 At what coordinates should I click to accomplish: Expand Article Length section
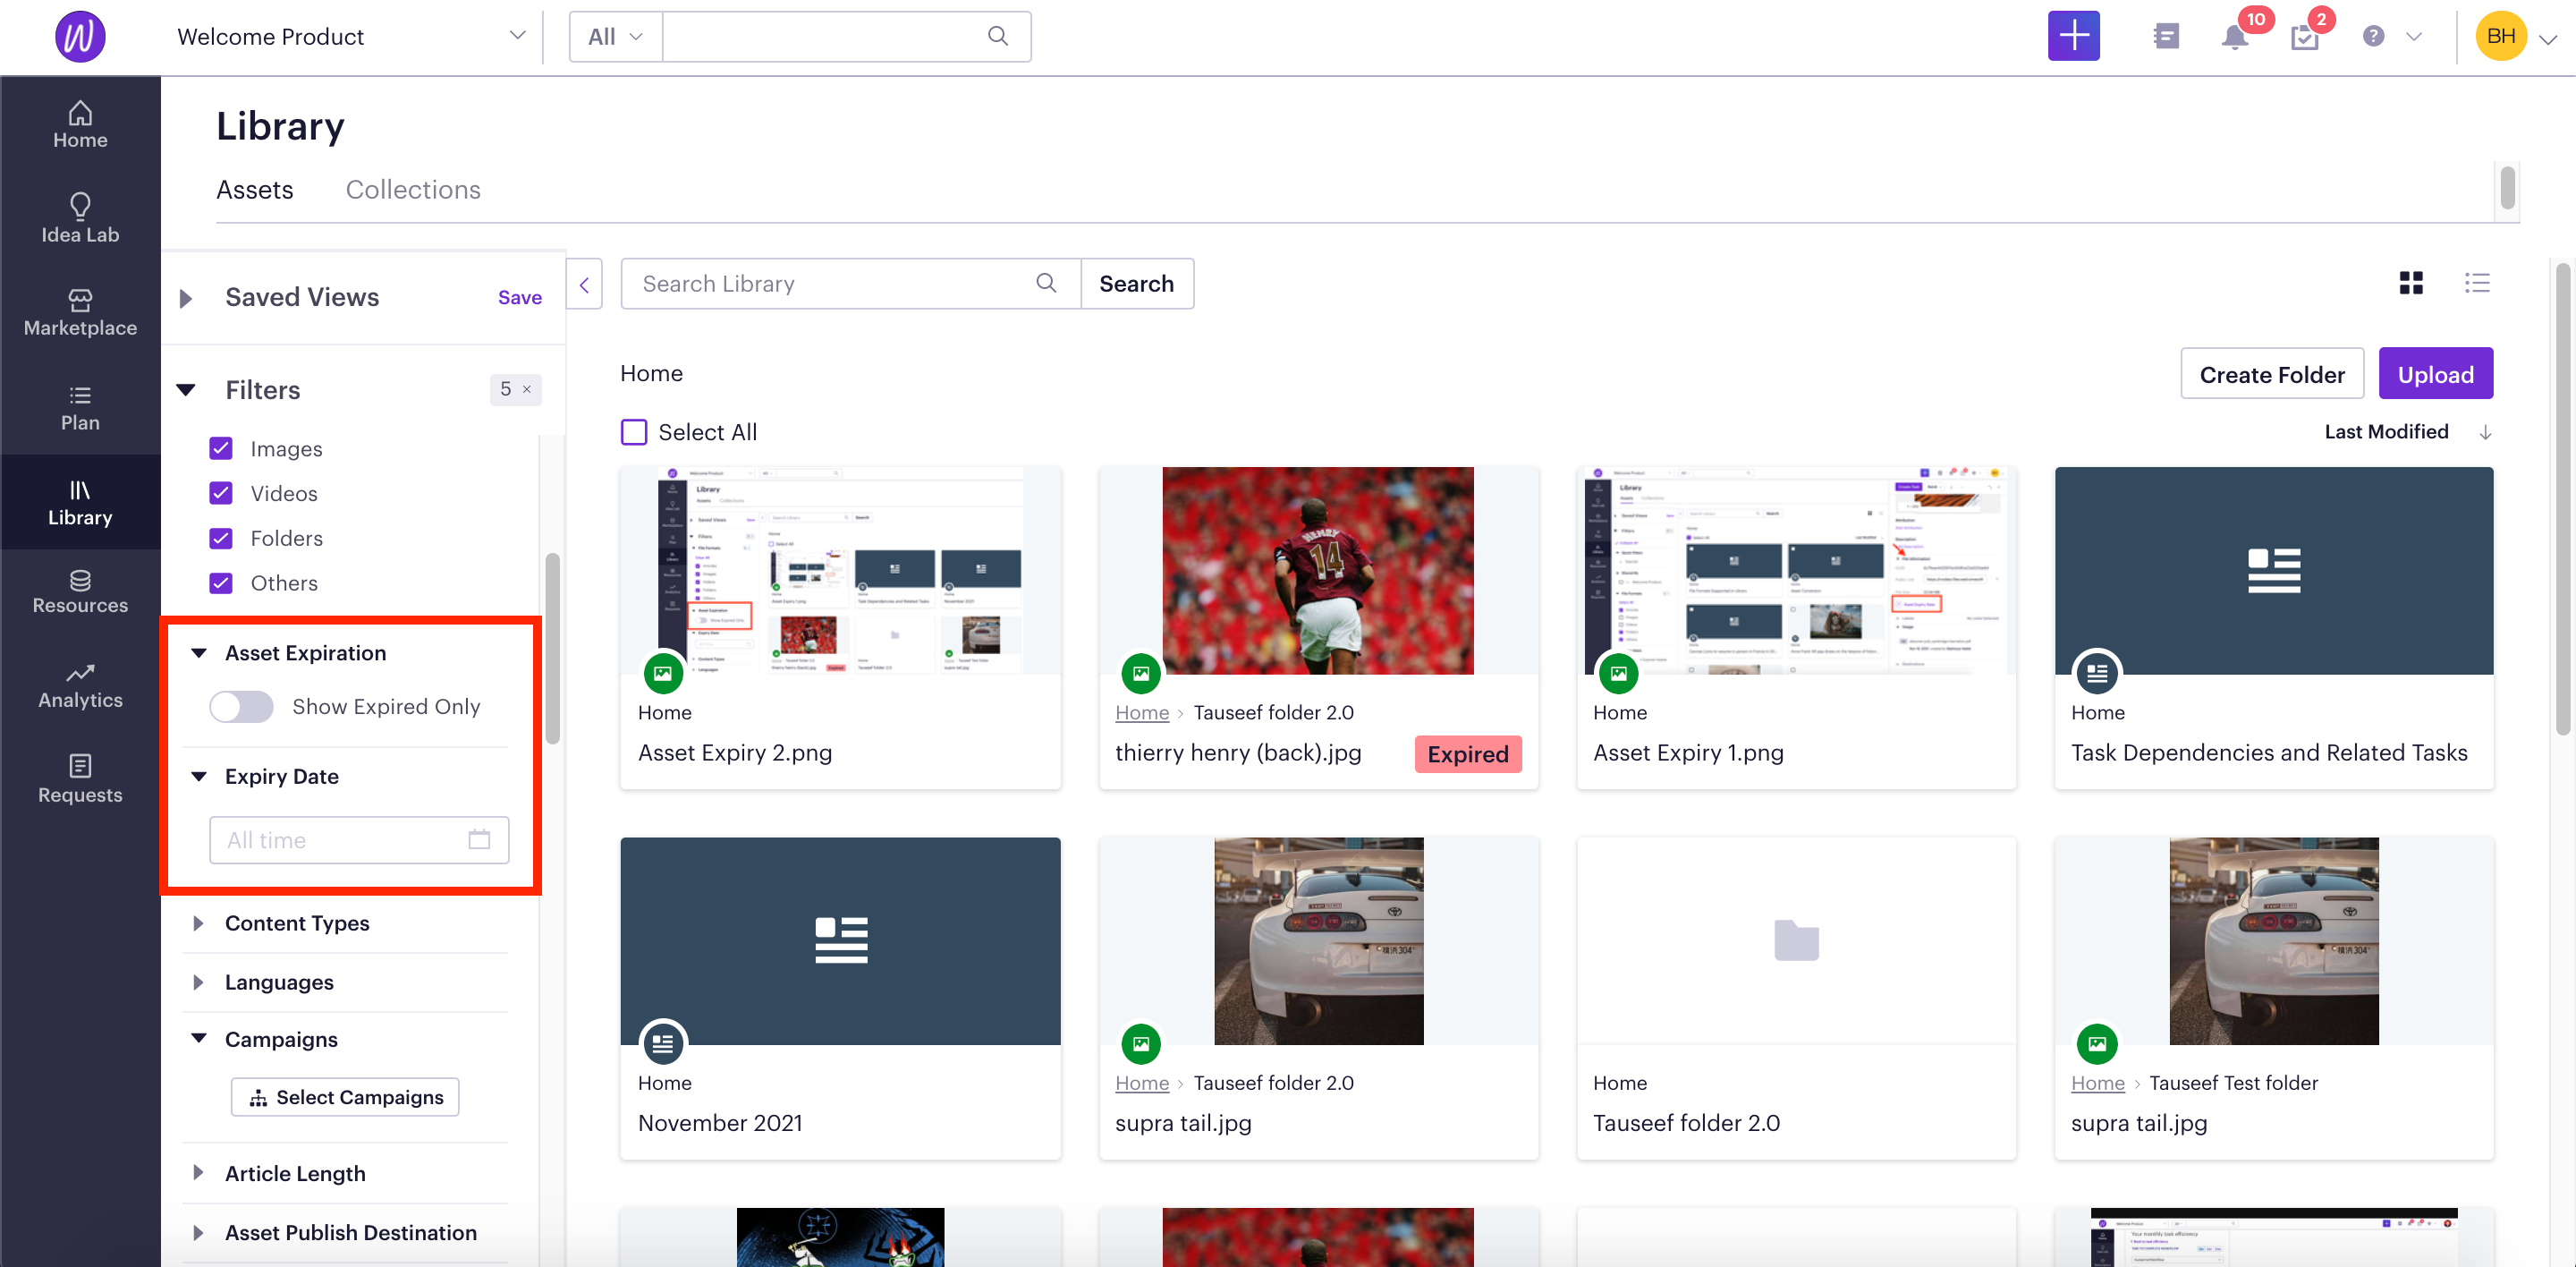(198, 1172)
